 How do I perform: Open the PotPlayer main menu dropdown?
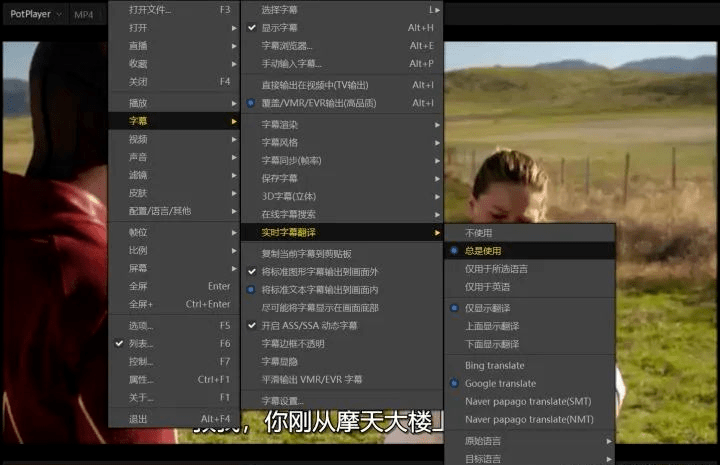pyautogui.click(x=36, y=14)
